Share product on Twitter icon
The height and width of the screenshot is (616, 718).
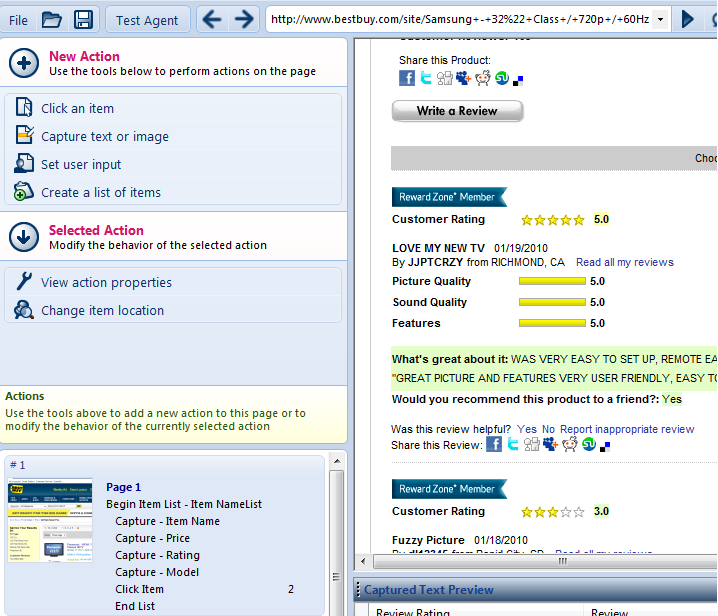pyautogui.click(x=426, y=78)
